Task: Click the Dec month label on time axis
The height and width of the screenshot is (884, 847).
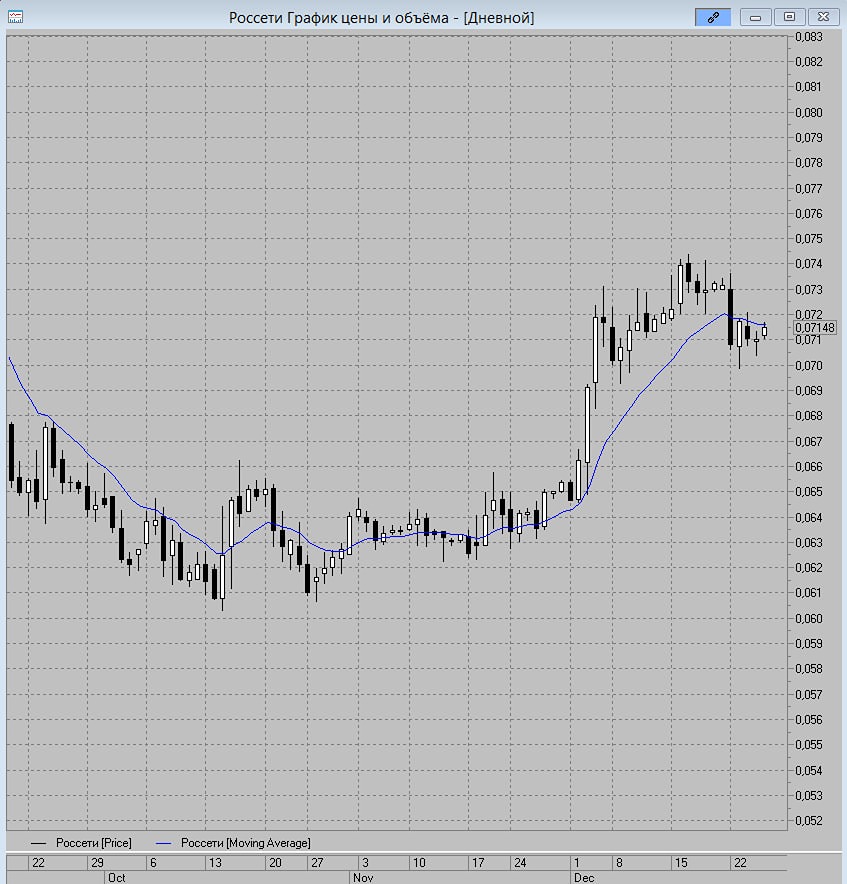Action: tap(584, 878)
